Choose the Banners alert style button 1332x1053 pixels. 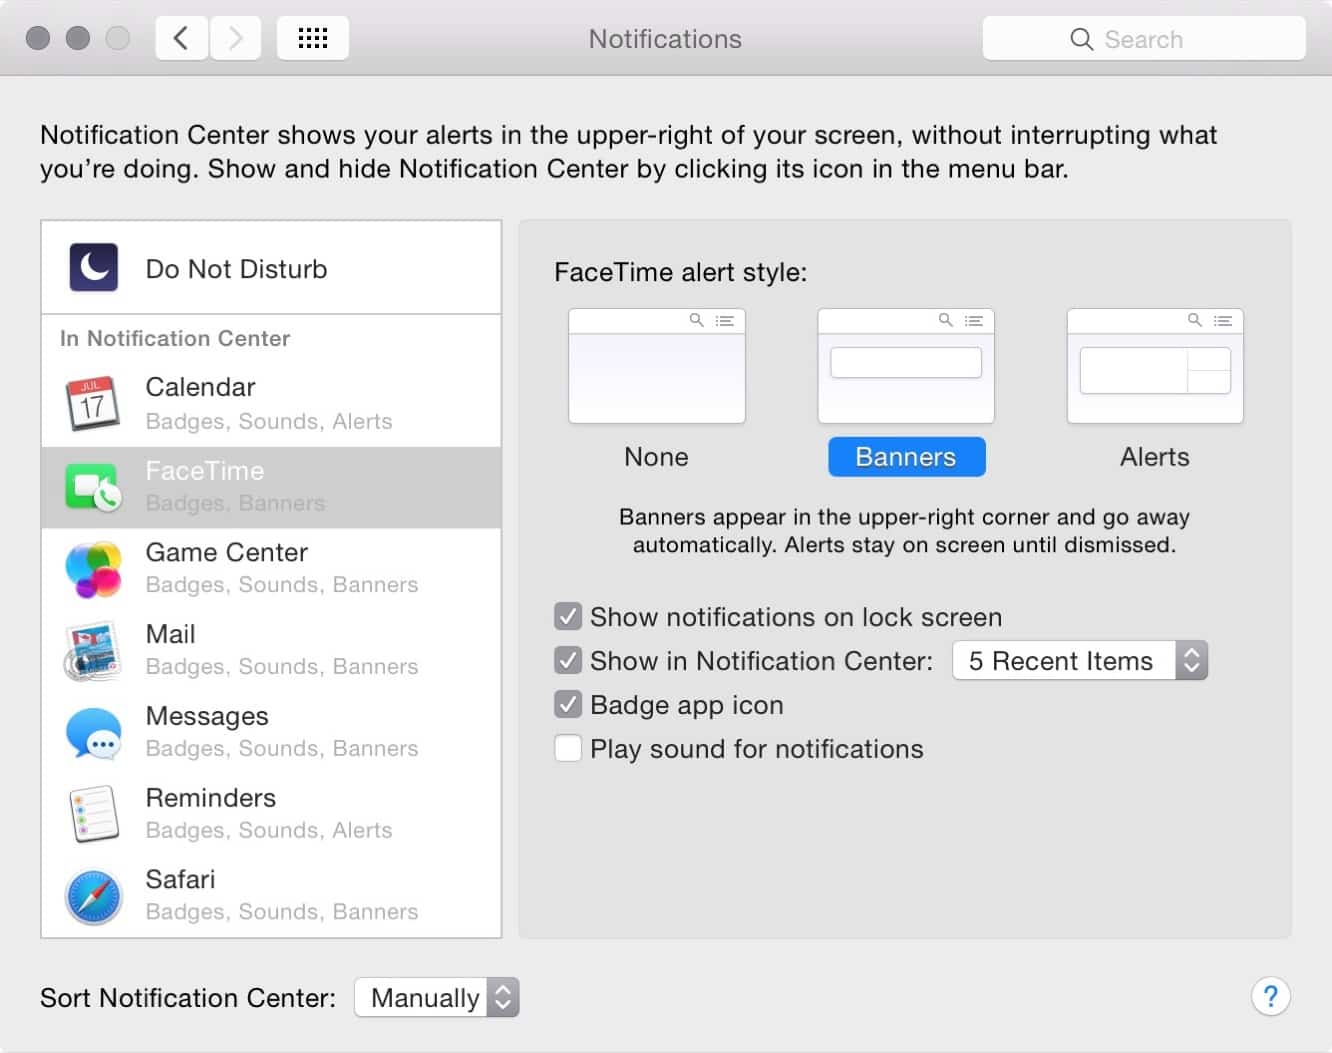tap(906, 457)
